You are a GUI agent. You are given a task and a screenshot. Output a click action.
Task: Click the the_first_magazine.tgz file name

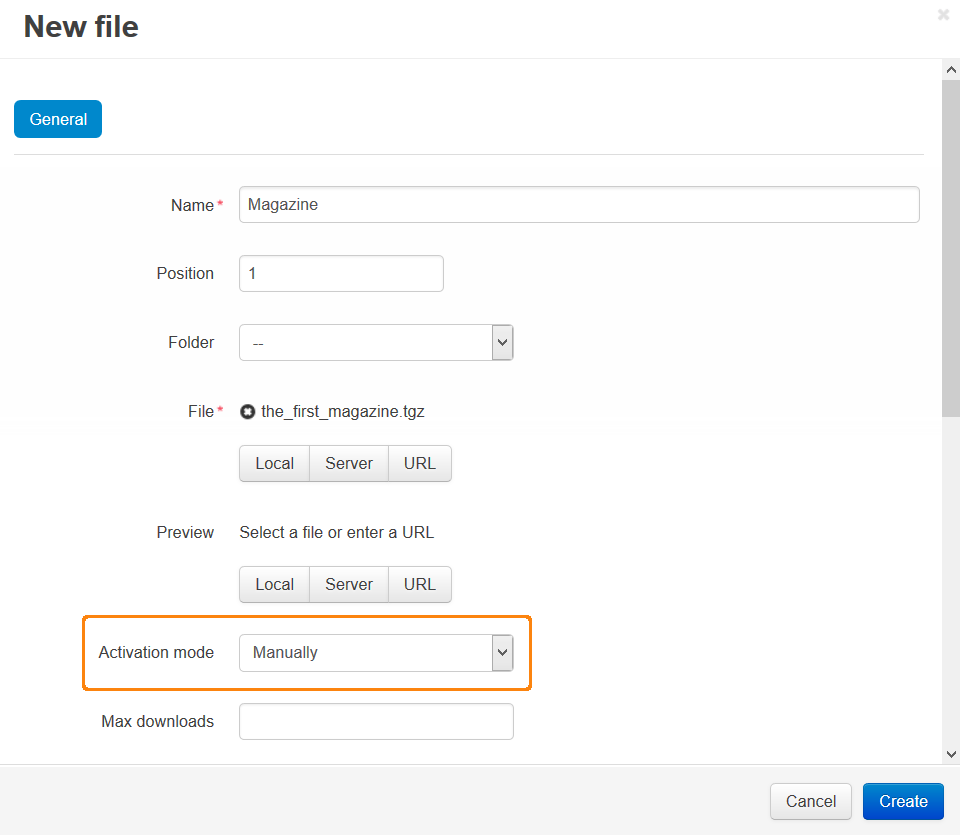pyautogui.click(x=343, y=411)
